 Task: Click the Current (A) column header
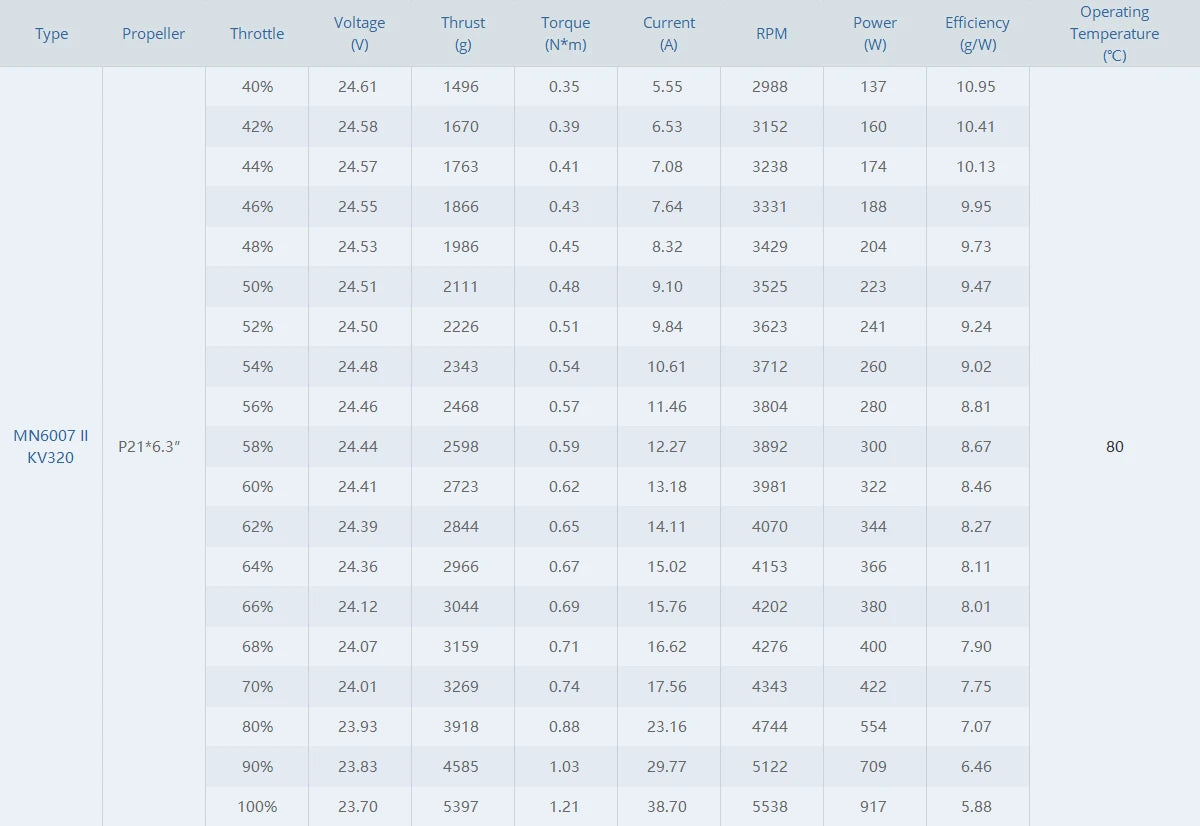coord(669,34)
